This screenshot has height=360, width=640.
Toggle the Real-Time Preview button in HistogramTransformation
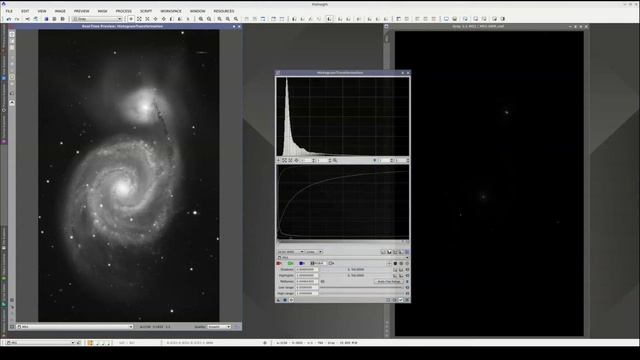(x=291, y=300)
